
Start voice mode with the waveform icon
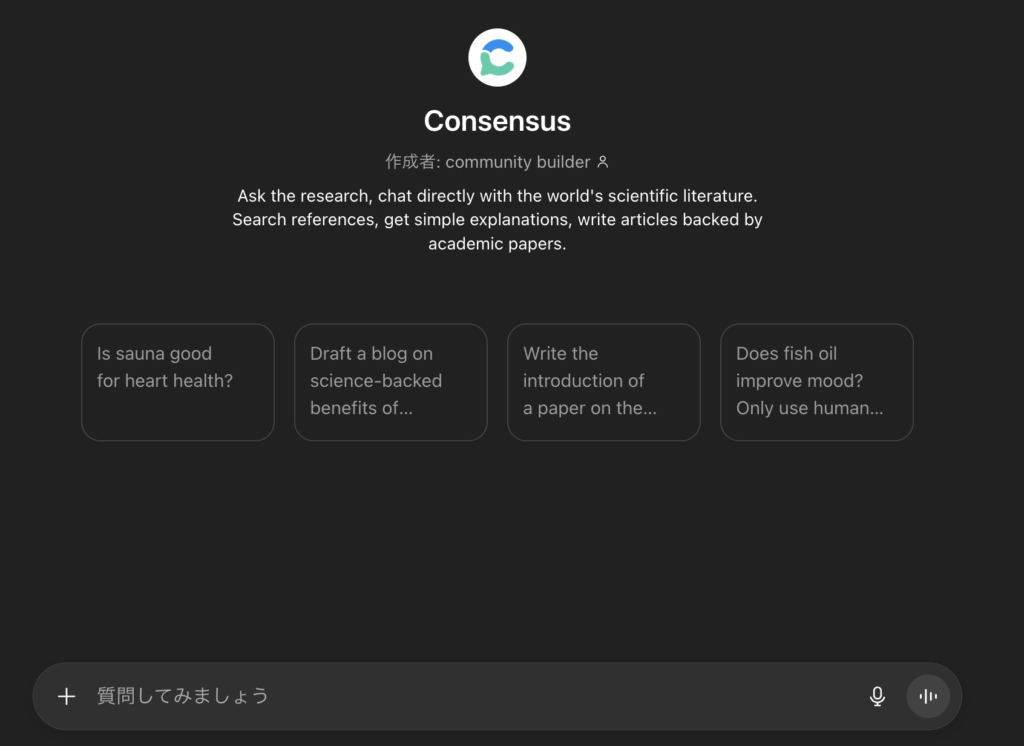(928, 696)
